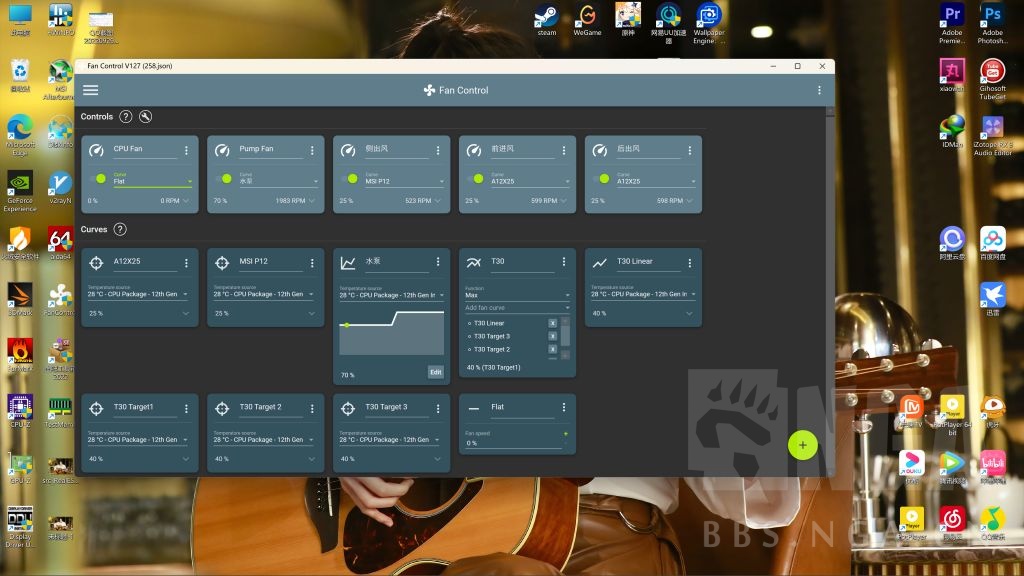Screen dimensions: 1024x576
Task: Click the target icon on A12X25 curve card
Action: [96, 263]
